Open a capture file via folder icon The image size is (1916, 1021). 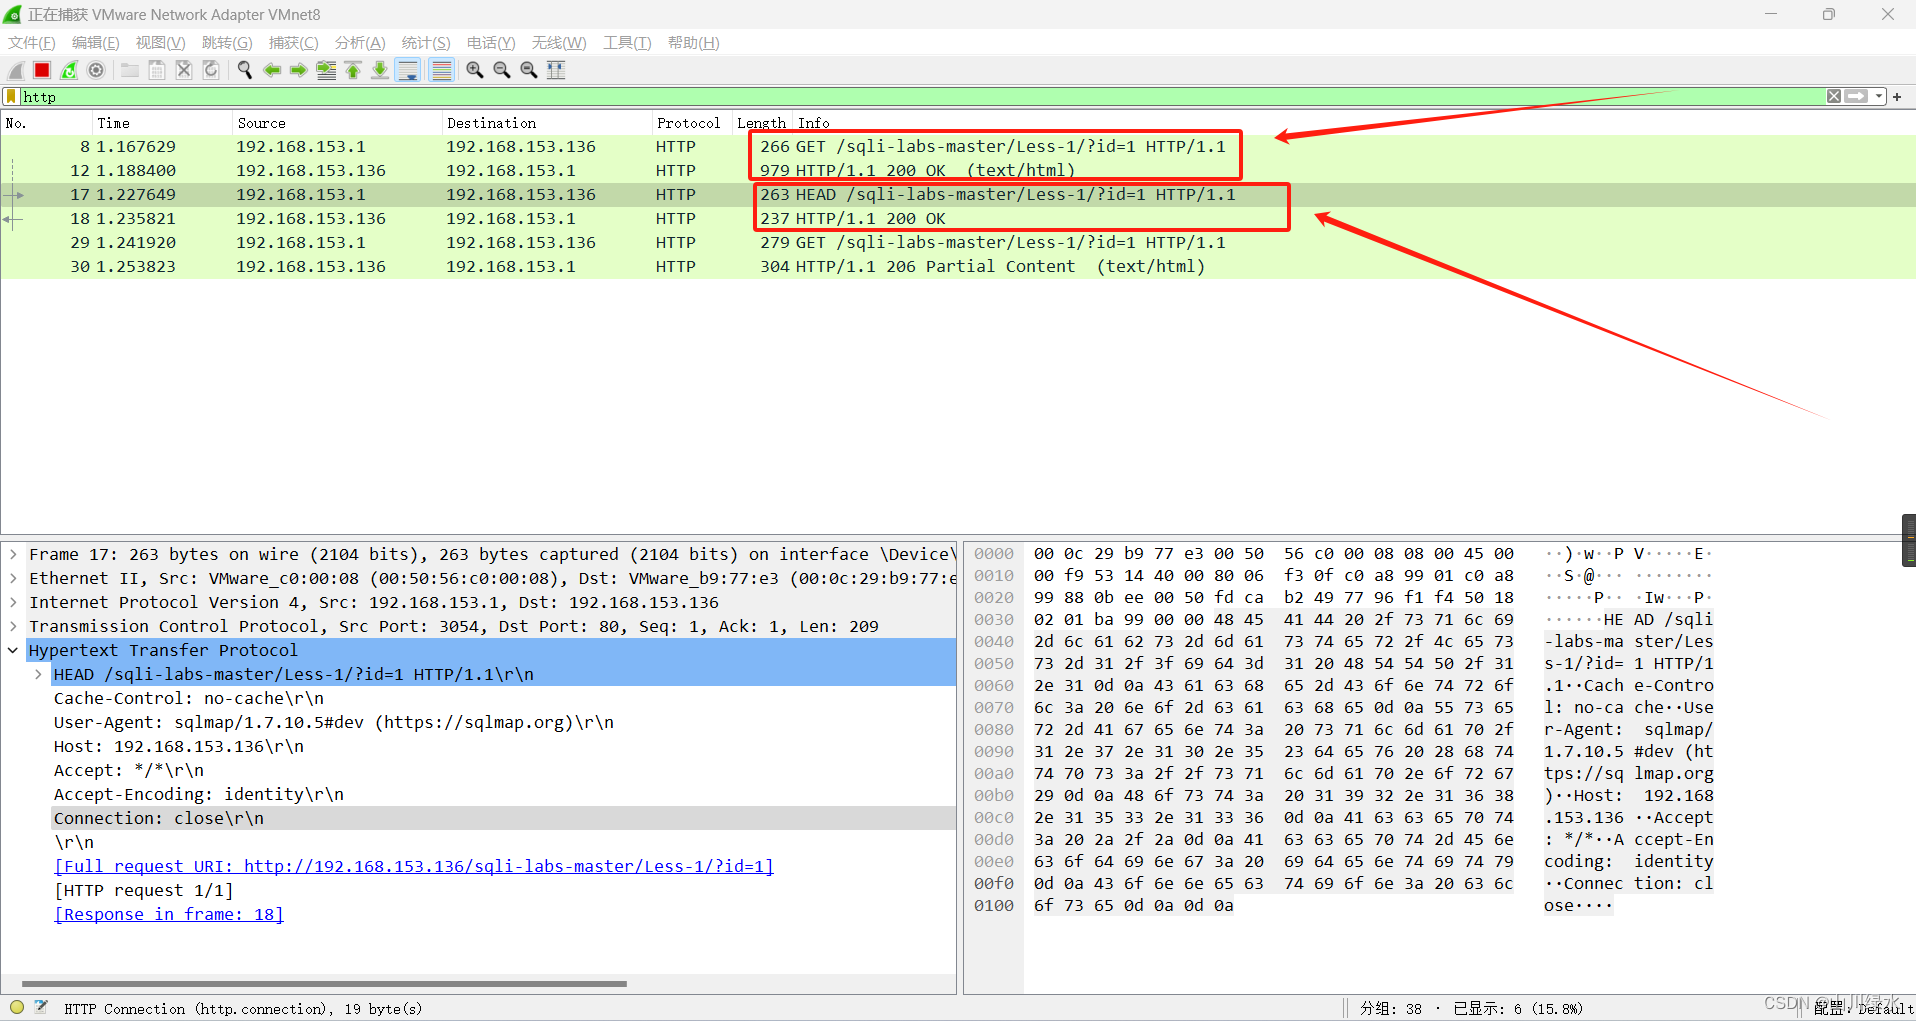click(x=130, y=70)
